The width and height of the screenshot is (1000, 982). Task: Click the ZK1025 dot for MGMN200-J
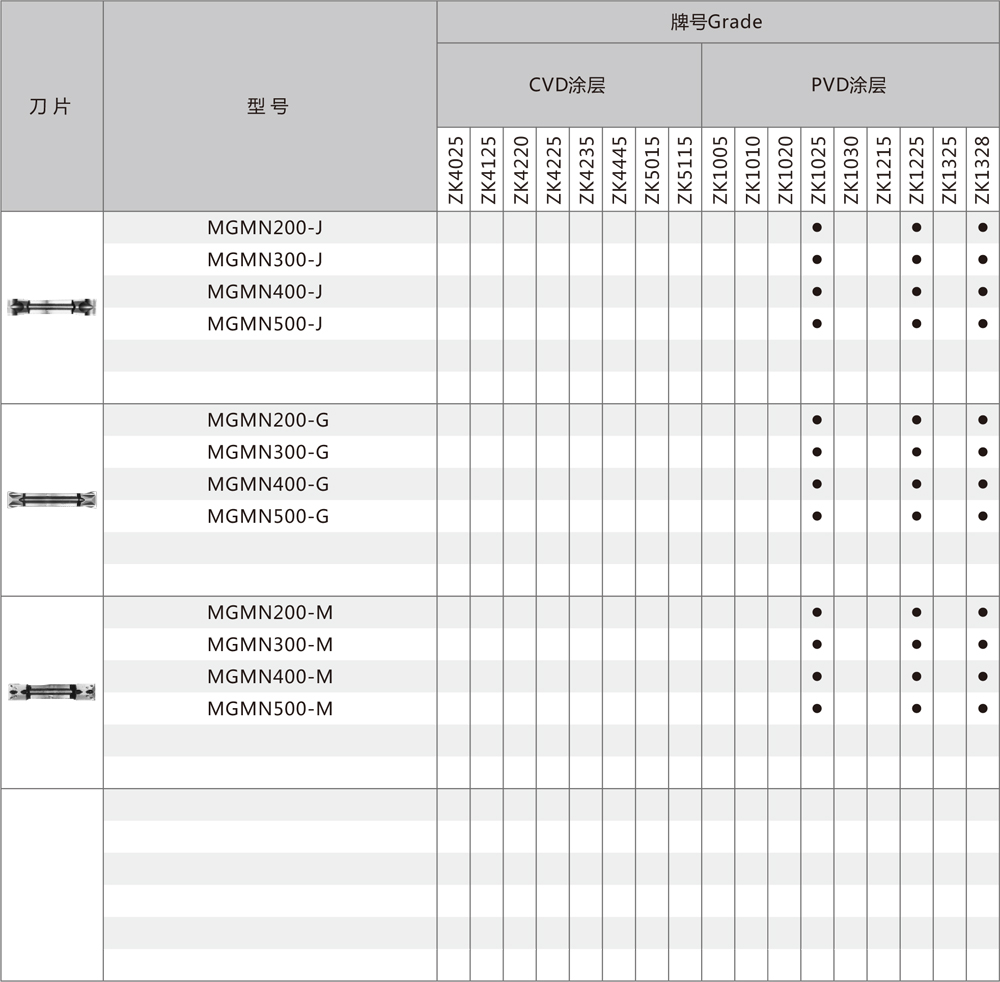click(x=817, y=228)
